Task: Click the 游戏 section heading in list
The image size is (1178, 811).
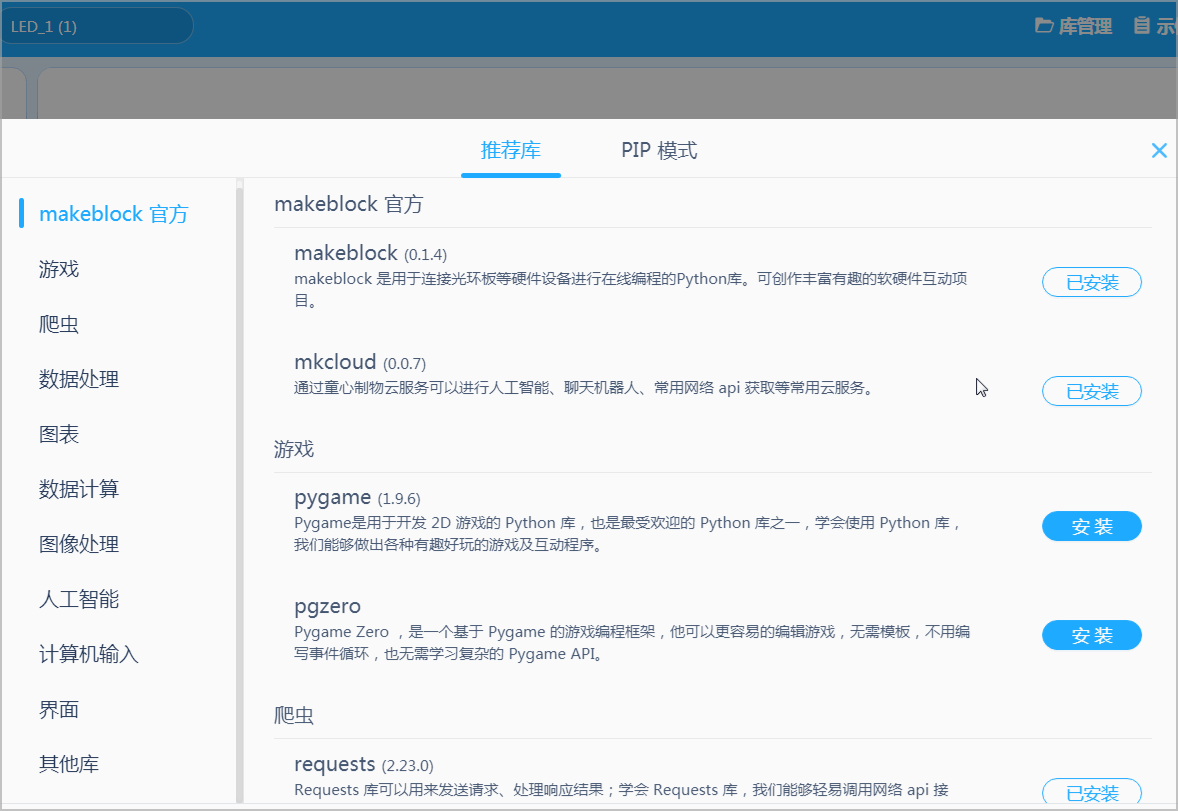Action: 294,449
